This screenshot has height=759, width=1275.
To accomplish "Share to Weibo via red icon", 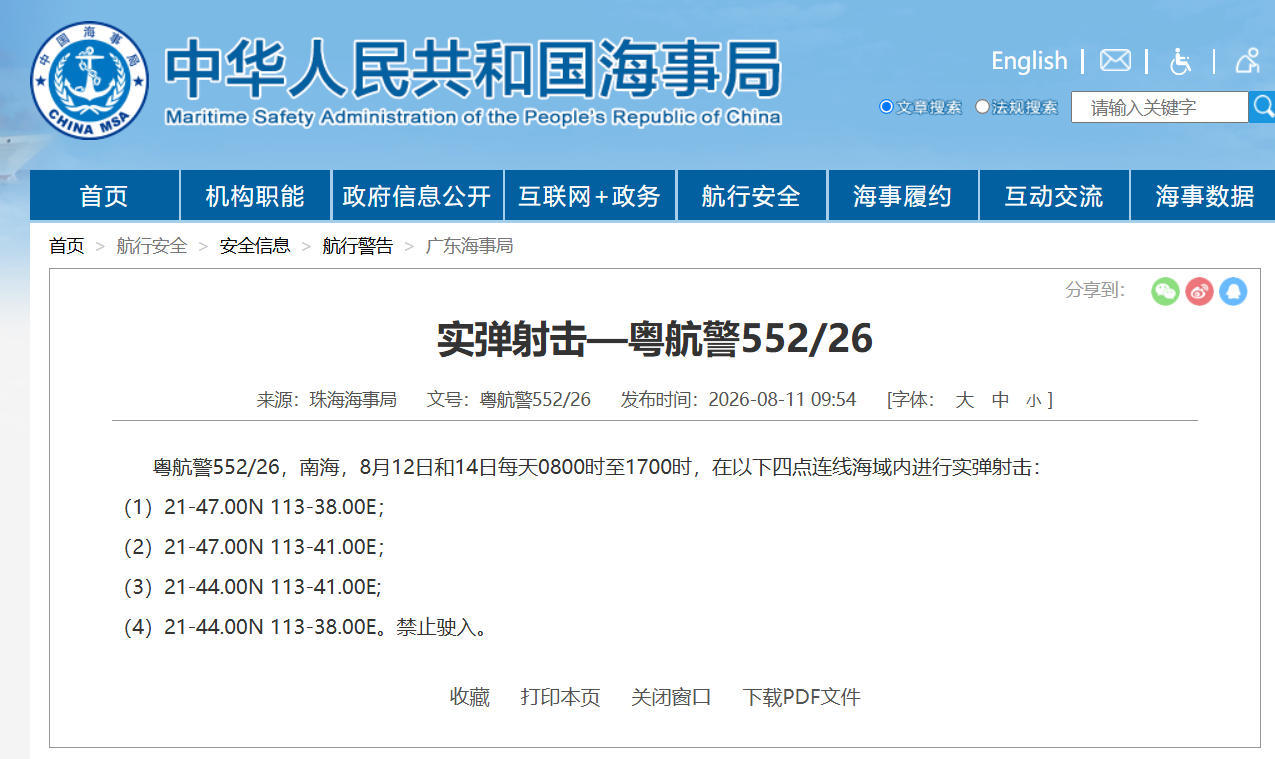I will click(1199, 291).
